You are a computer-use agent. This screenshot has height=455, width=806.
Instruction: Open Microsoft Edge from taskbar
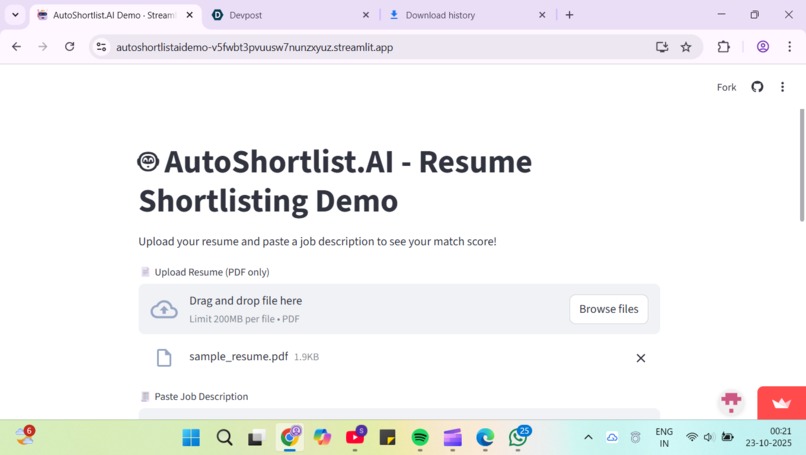click(485, 438)
